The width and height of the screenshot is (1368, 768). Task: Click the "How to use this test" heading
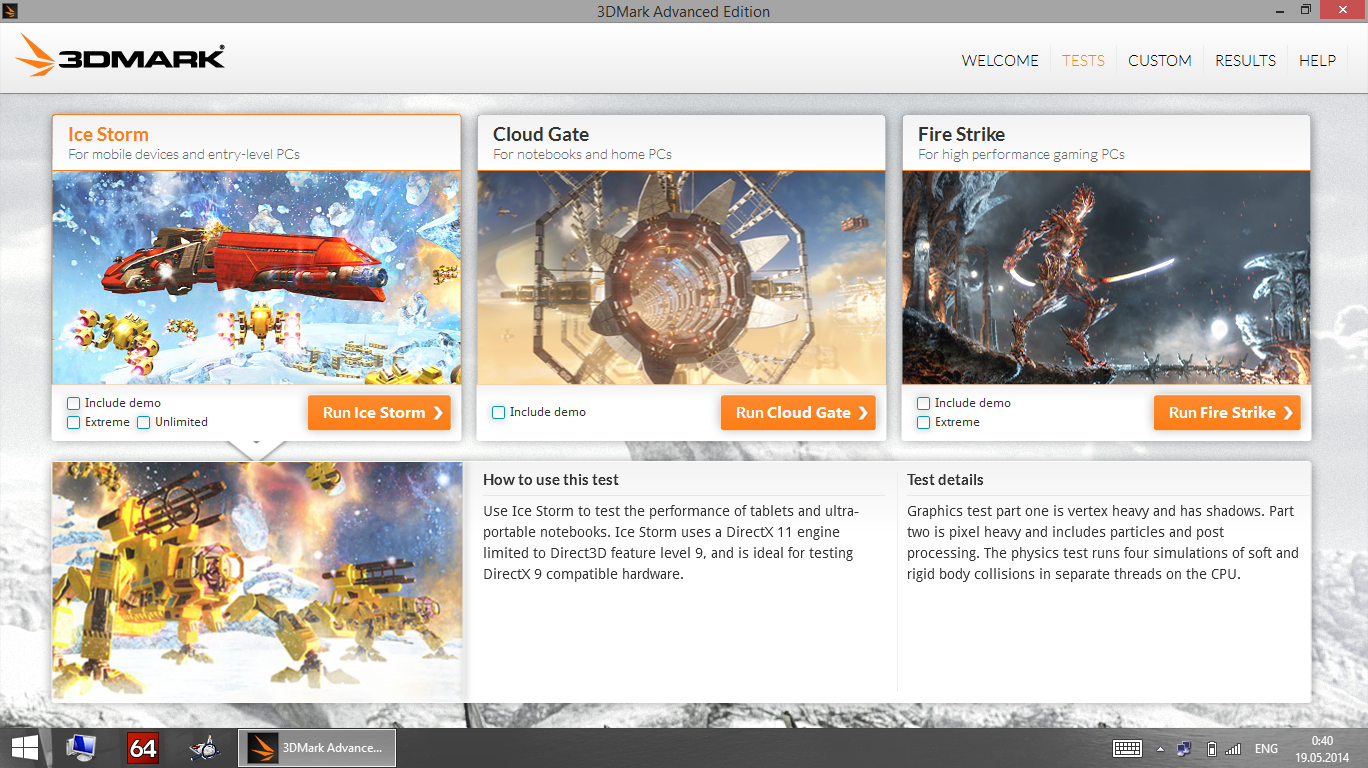coord(551,480)
